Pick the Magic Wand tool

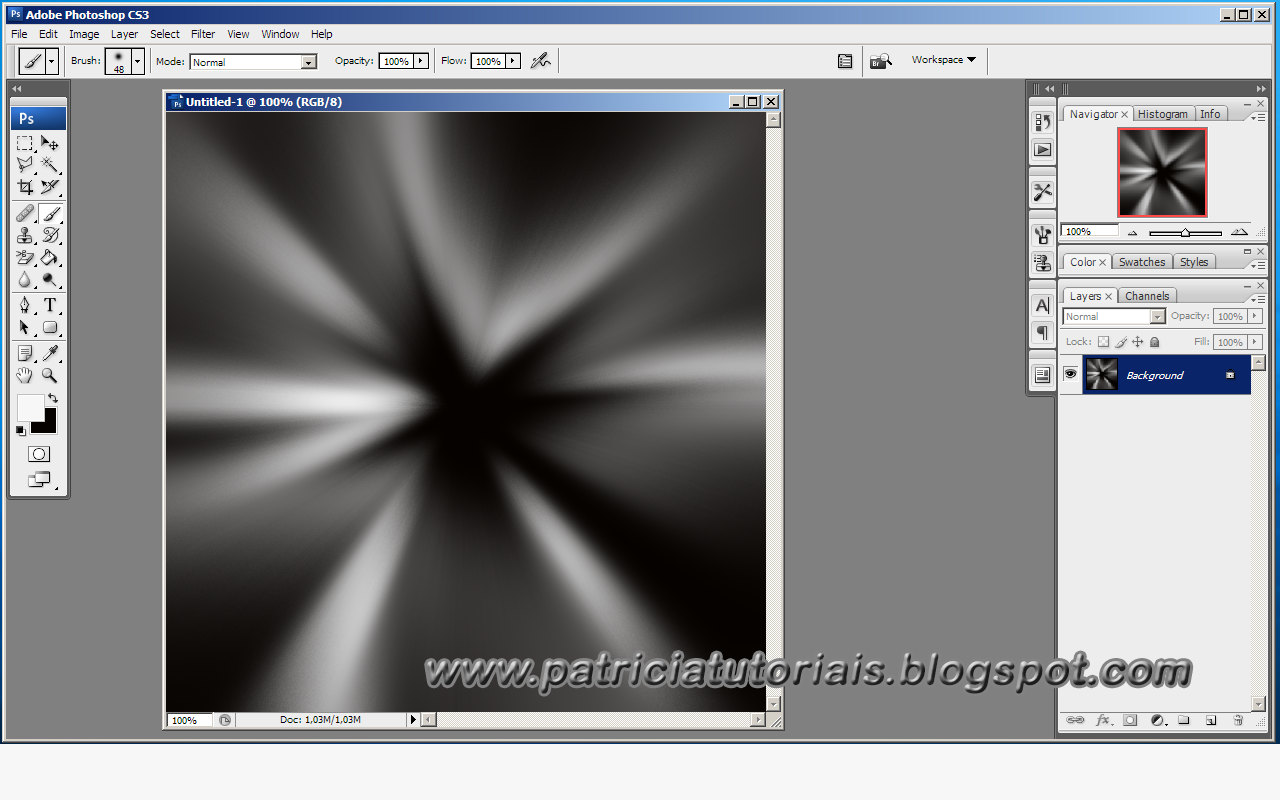point(50,165)
